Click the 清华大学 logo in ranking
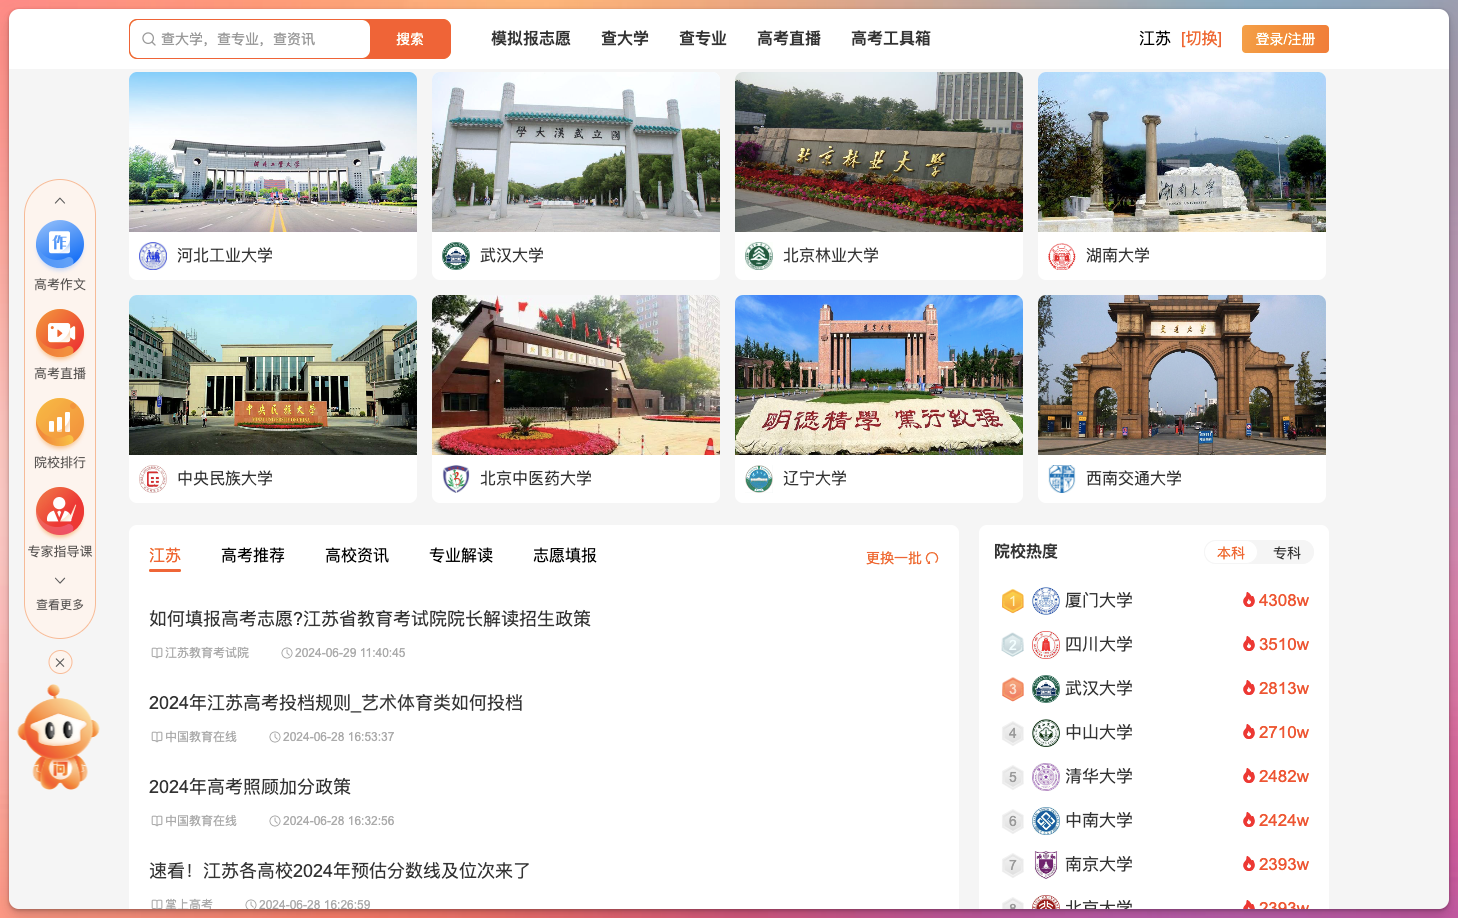This screenshot has width=1458, height=918. (x=1046, y=777)
